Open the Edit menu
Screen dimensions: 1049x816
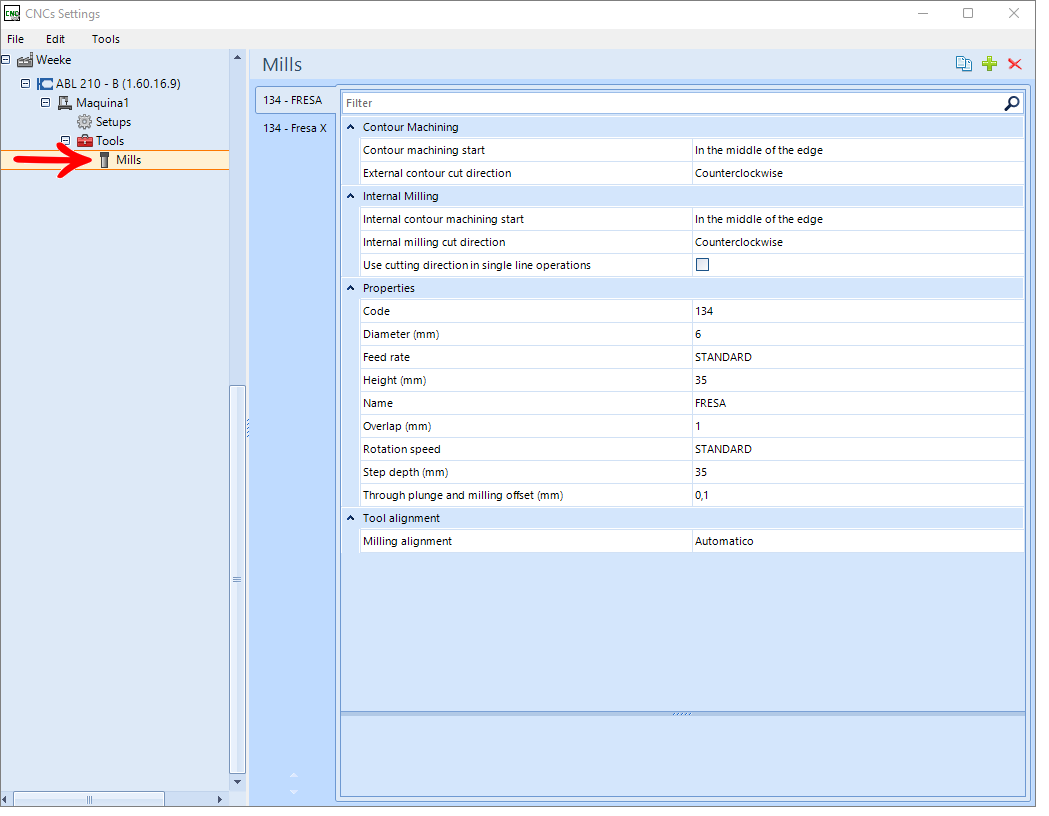click(x=56, y=39)
